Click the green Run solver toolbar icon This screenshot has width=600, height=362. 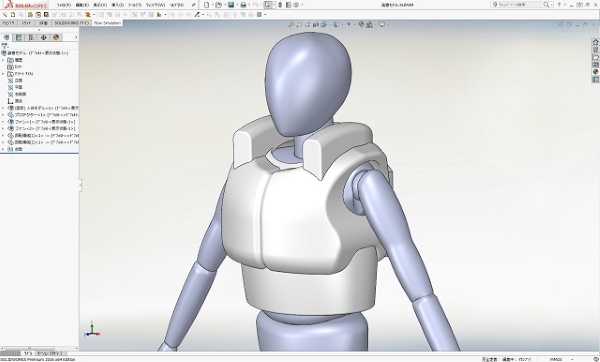pos(159,15)
